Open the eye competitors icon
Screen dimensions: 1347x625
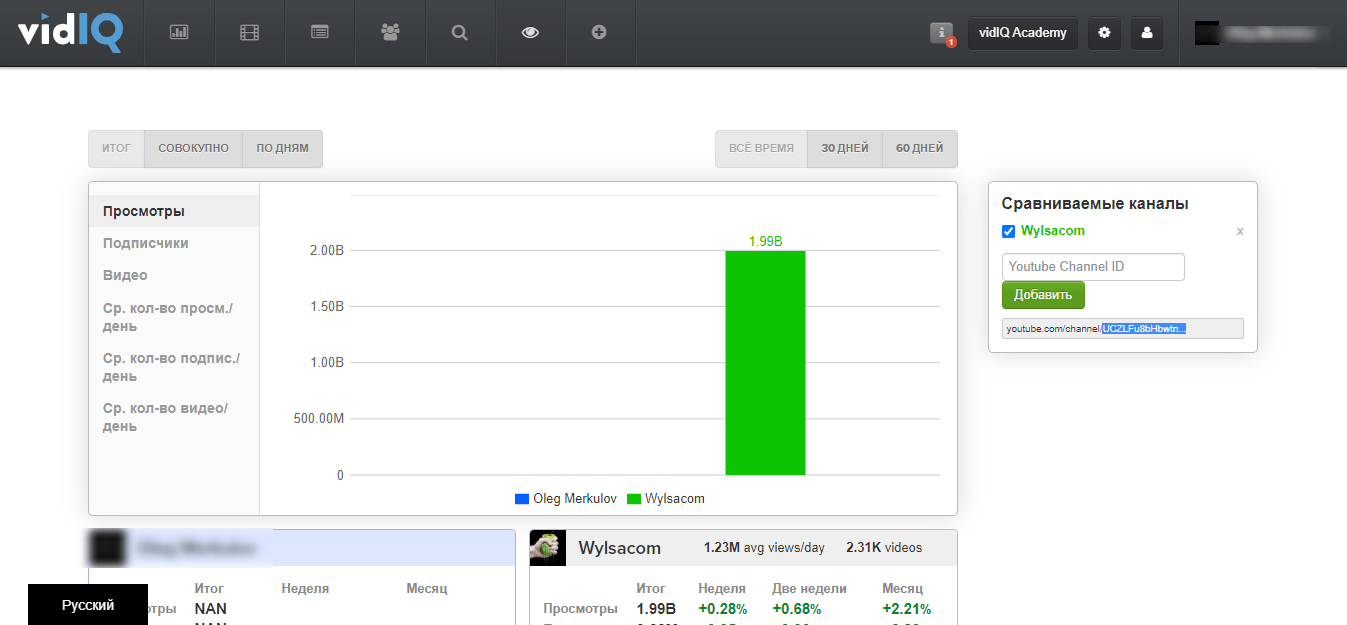pos(530,32)
